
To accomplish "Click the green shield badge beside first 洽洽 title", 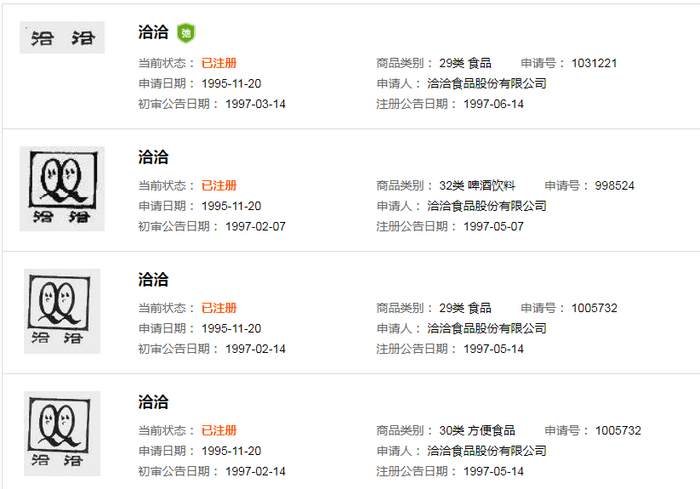I will pyautogui.click(x=186, y=33).
